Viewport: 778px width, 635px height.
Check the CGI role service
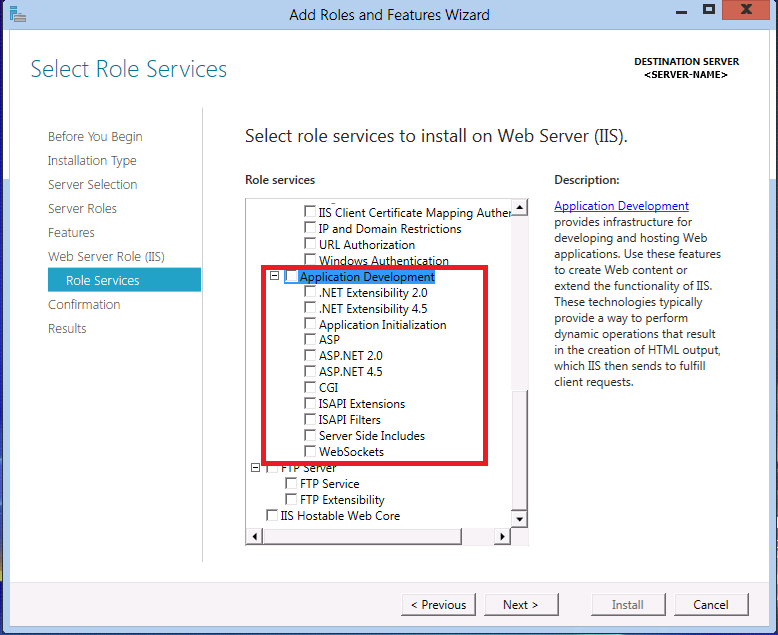pos(310,388)
